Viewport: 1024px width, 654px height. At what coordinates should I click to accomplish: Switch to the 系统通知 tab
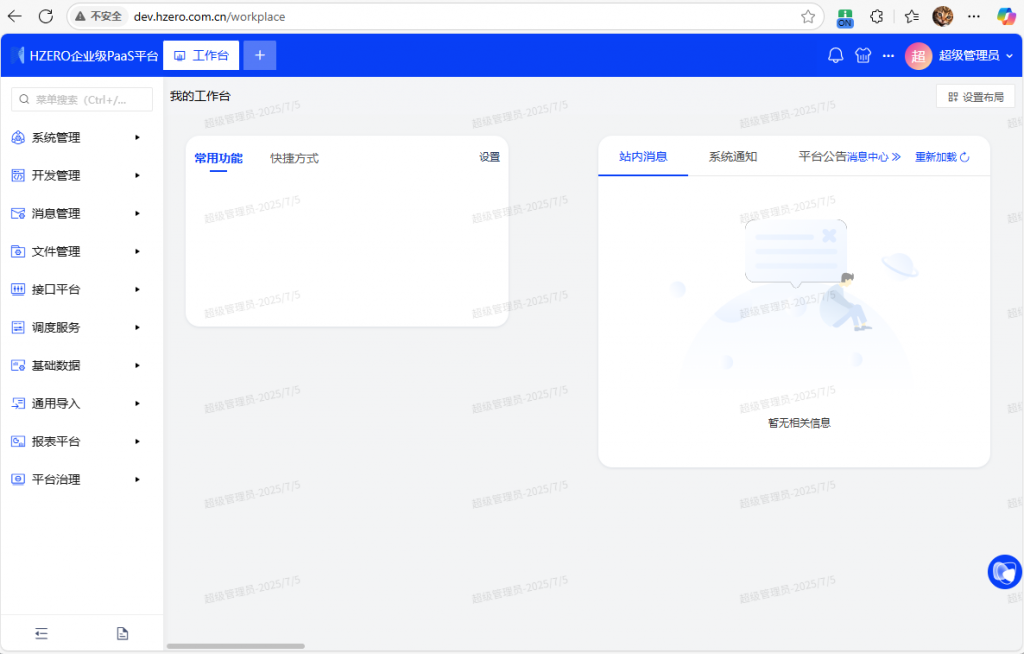click(733, 157)
